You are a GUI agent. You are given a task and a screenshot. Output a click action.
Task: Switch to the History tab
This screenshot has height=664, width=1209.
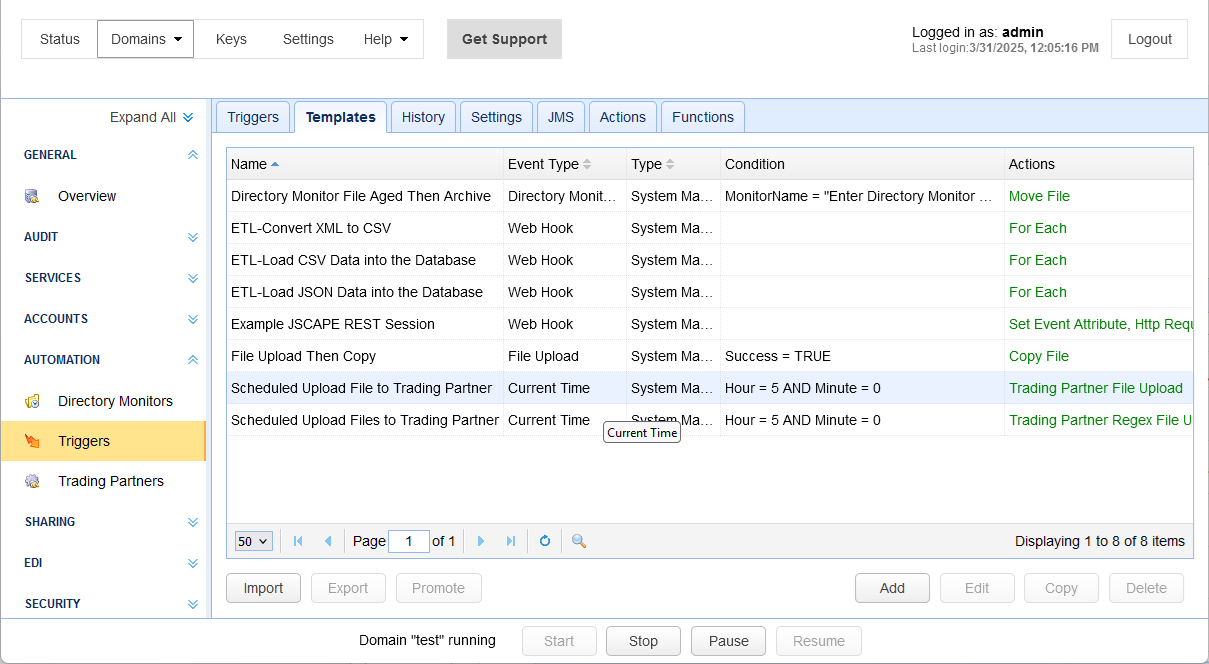click(423, 117)
